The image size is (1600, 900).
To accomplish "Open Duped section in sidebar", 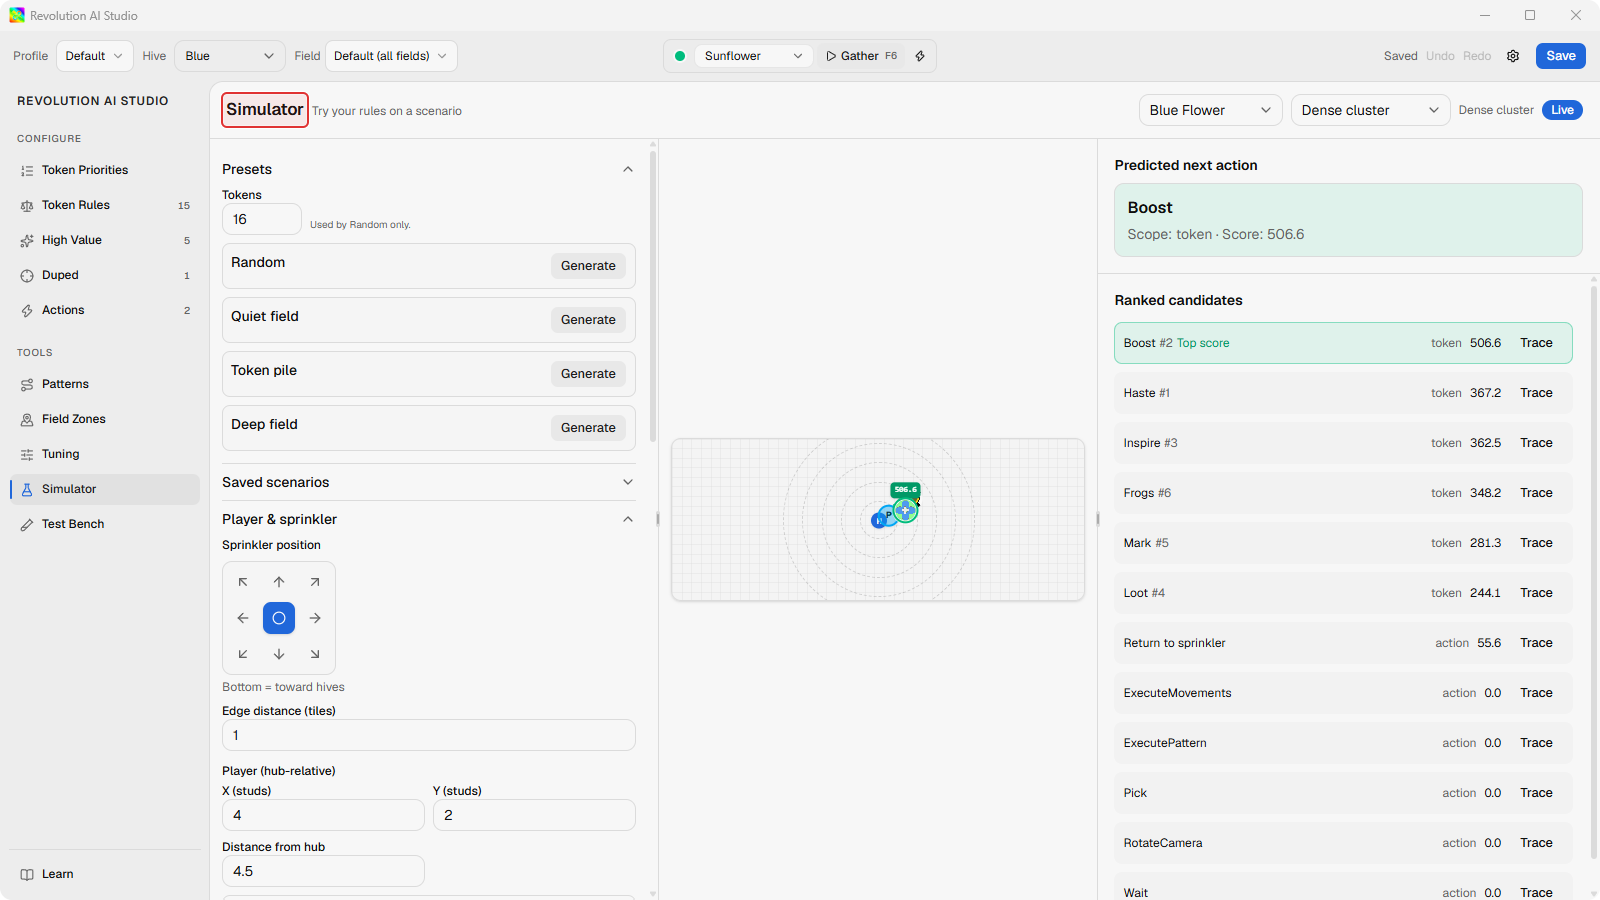I will click(x=105, y=275).
